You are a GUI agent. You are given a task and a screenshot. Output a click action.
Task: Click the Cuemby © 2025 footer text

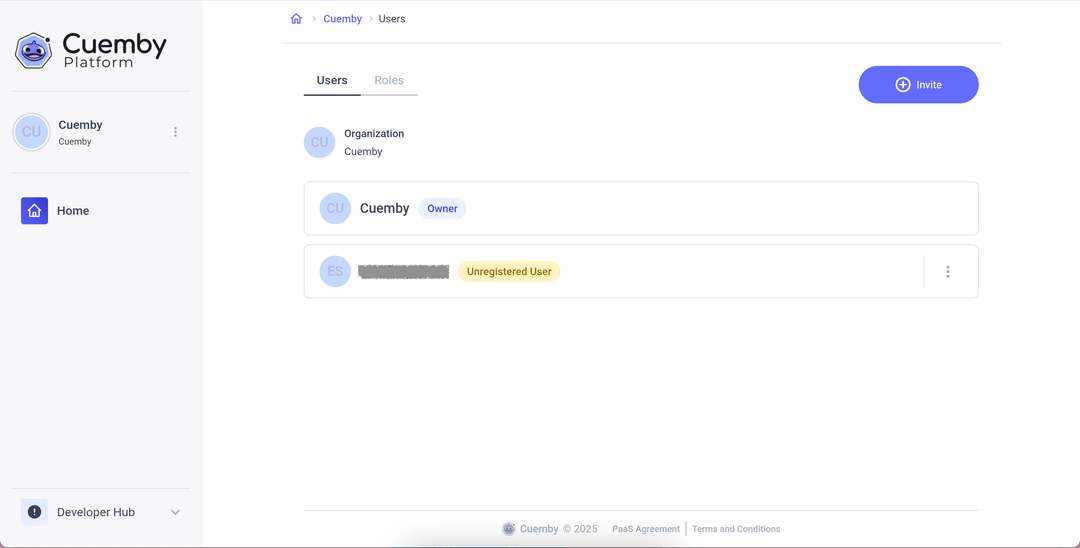click(559, 529)
